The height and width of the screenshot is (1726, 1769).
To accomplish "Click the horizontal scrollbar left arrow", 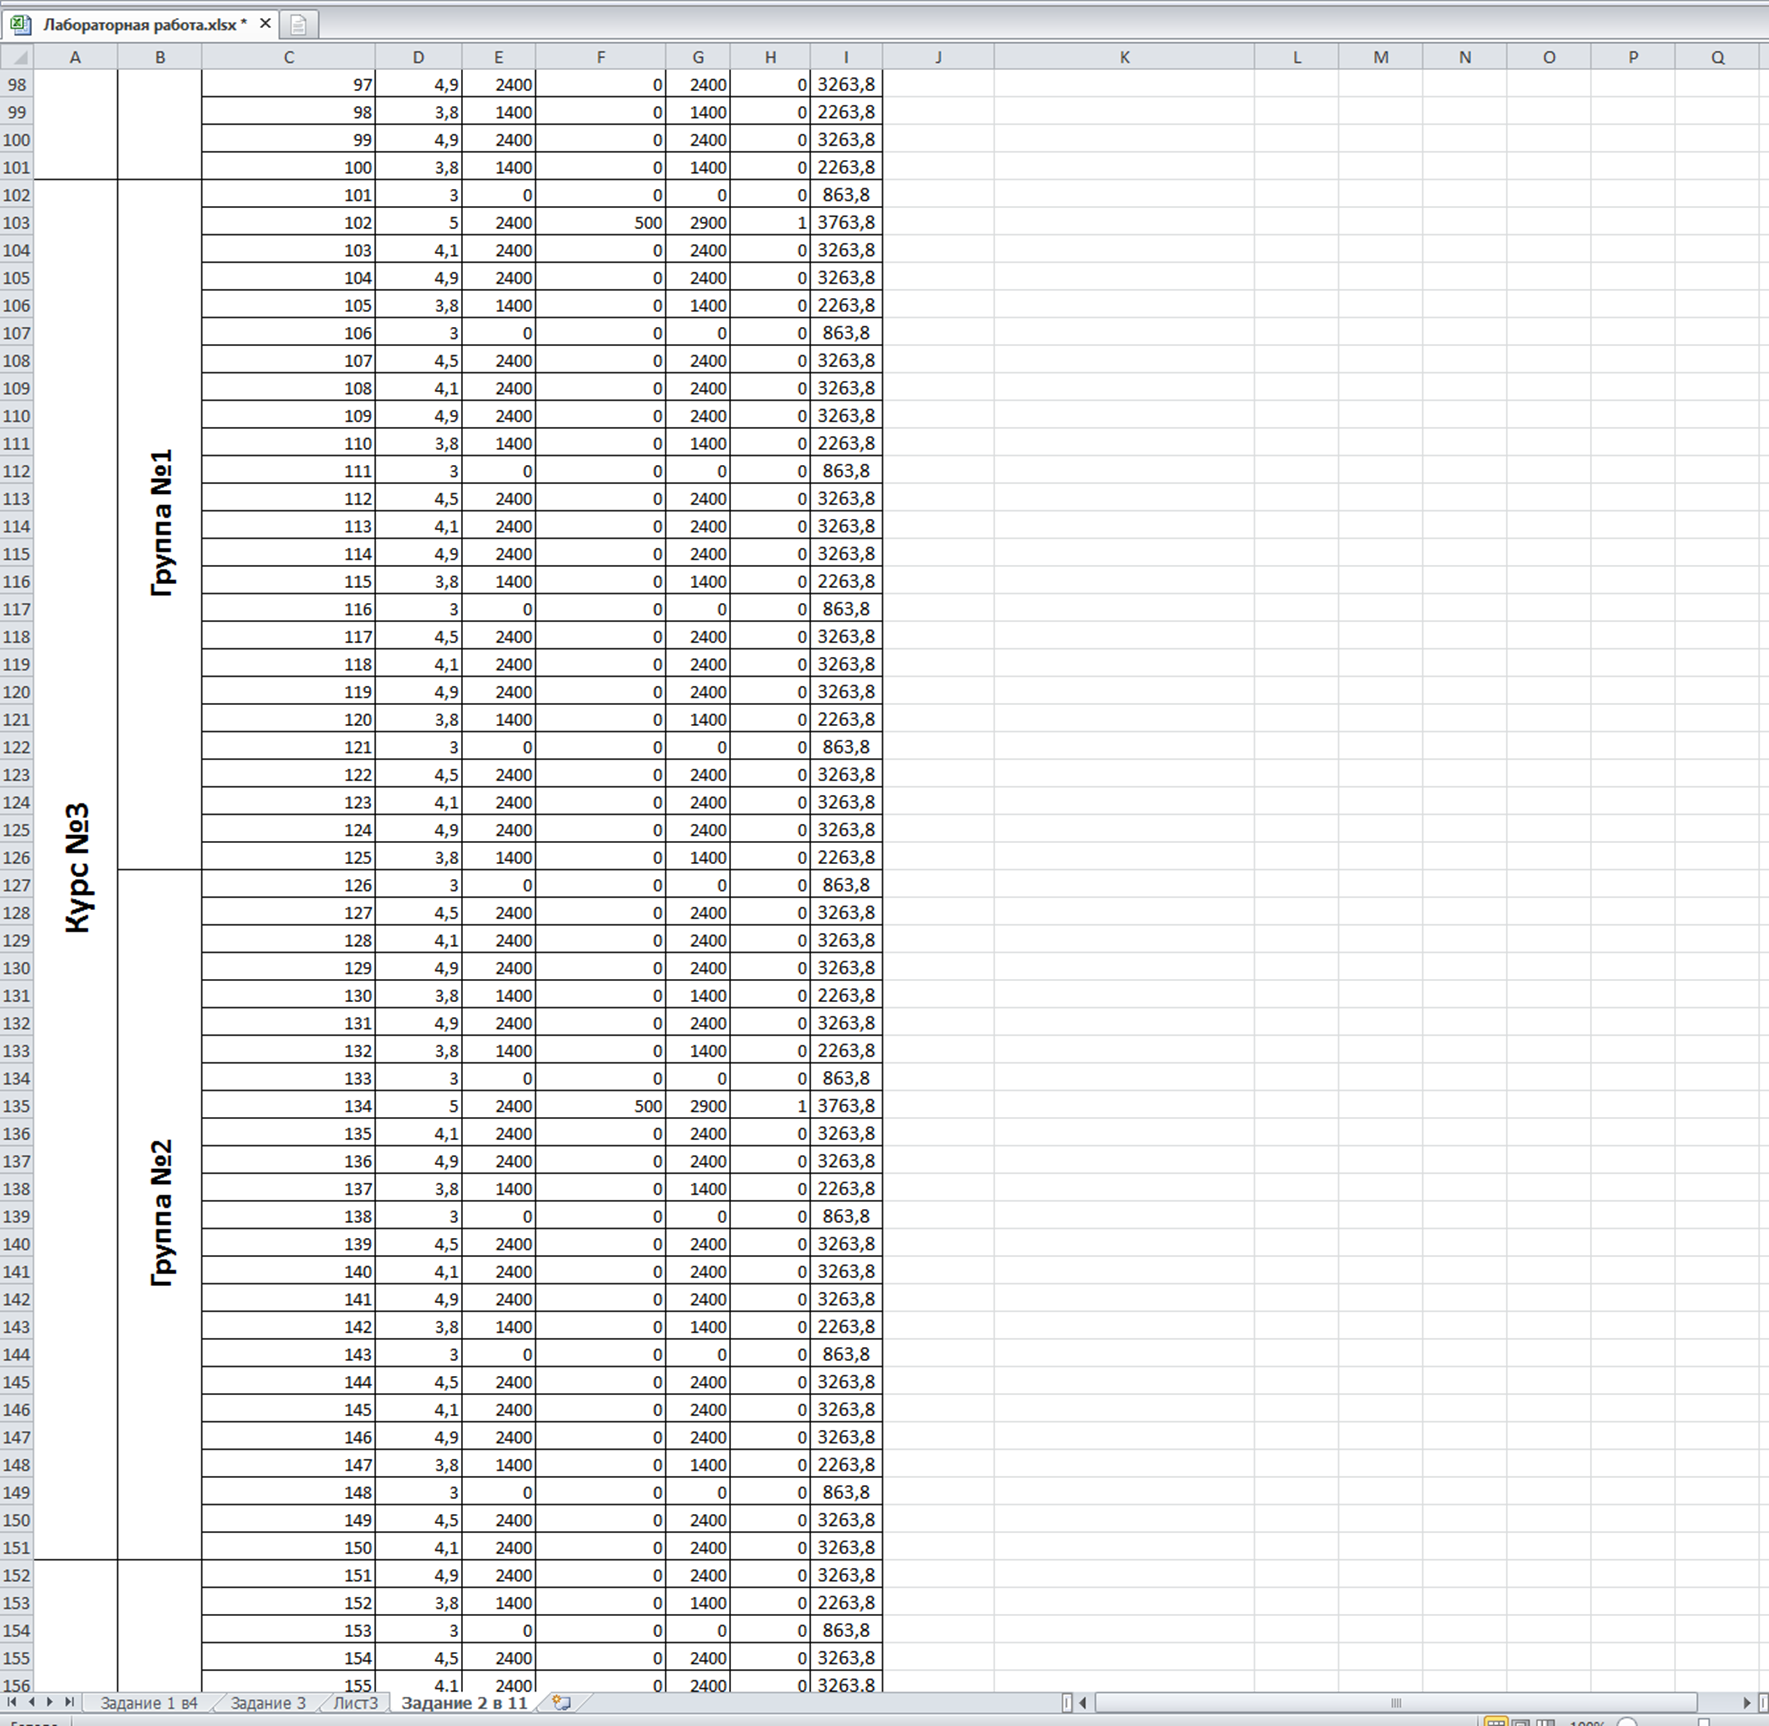I will [x=1083, y=1703].
